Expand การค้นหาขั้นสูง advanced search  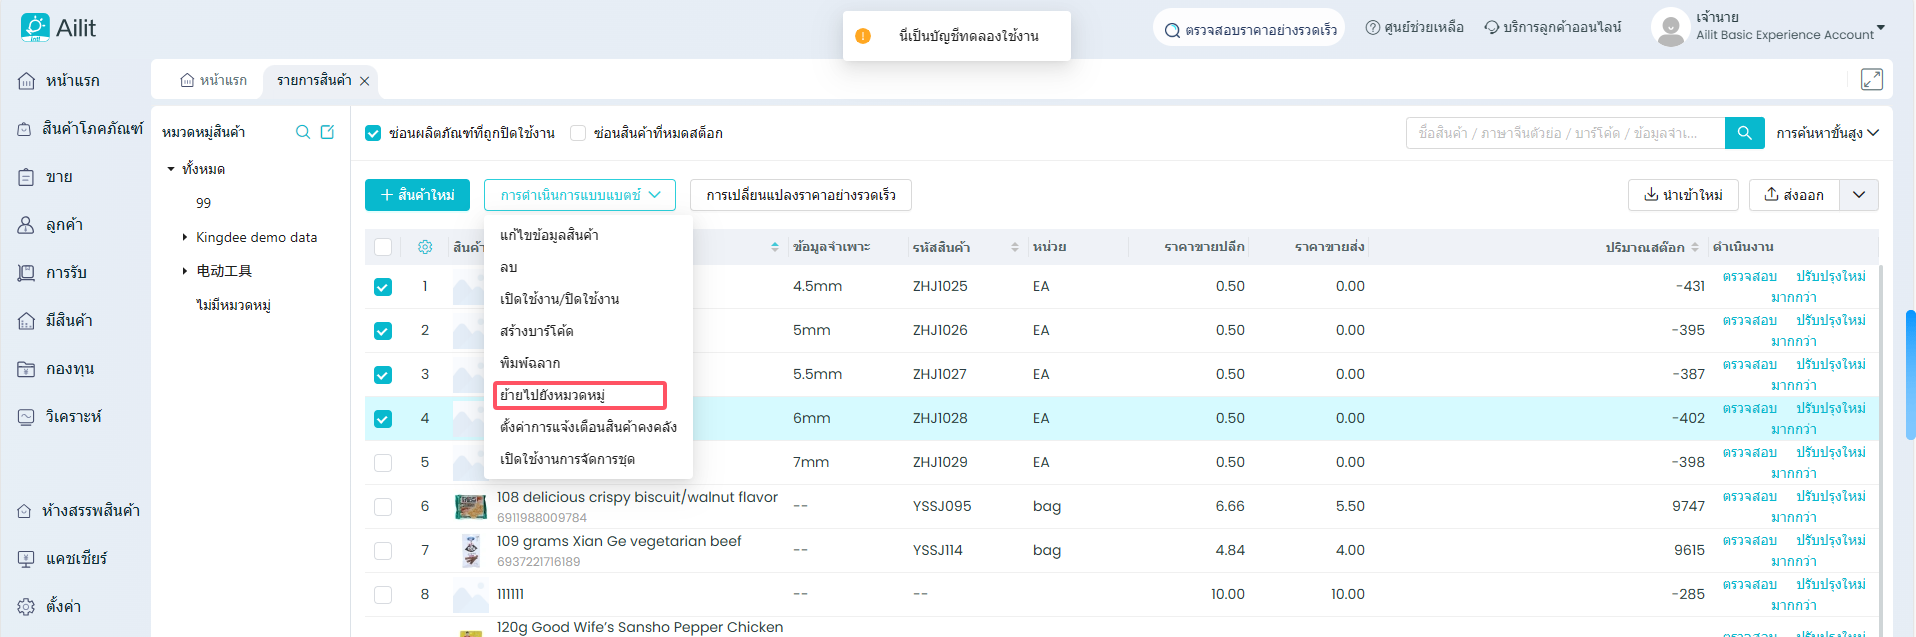point(1827,133)
